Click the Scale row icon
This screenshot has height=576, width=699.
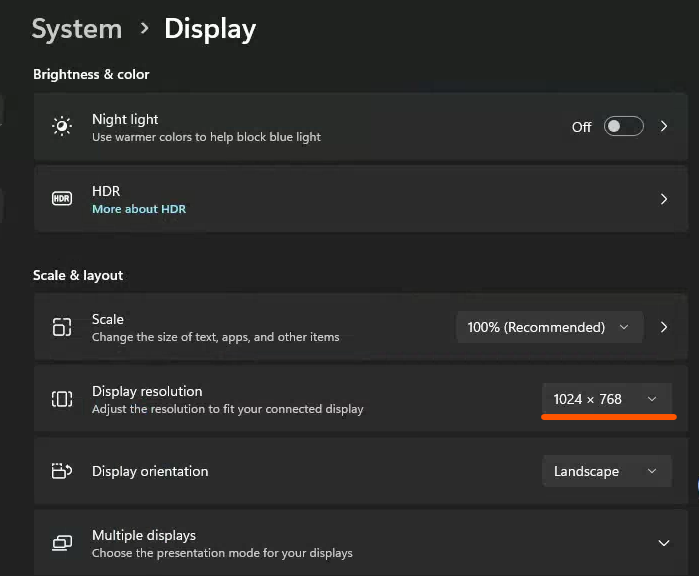pos(62,327)
